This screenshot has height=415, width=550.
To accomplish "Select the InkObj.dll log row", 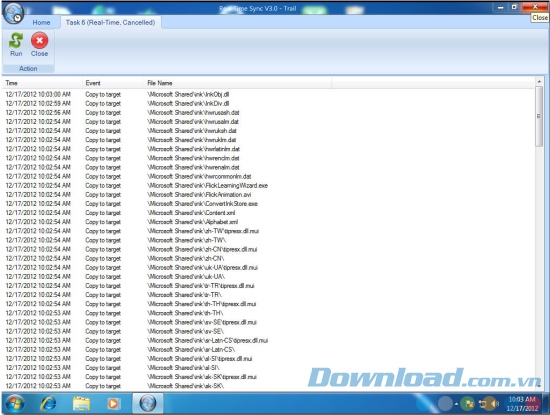I will coord(268,94).
